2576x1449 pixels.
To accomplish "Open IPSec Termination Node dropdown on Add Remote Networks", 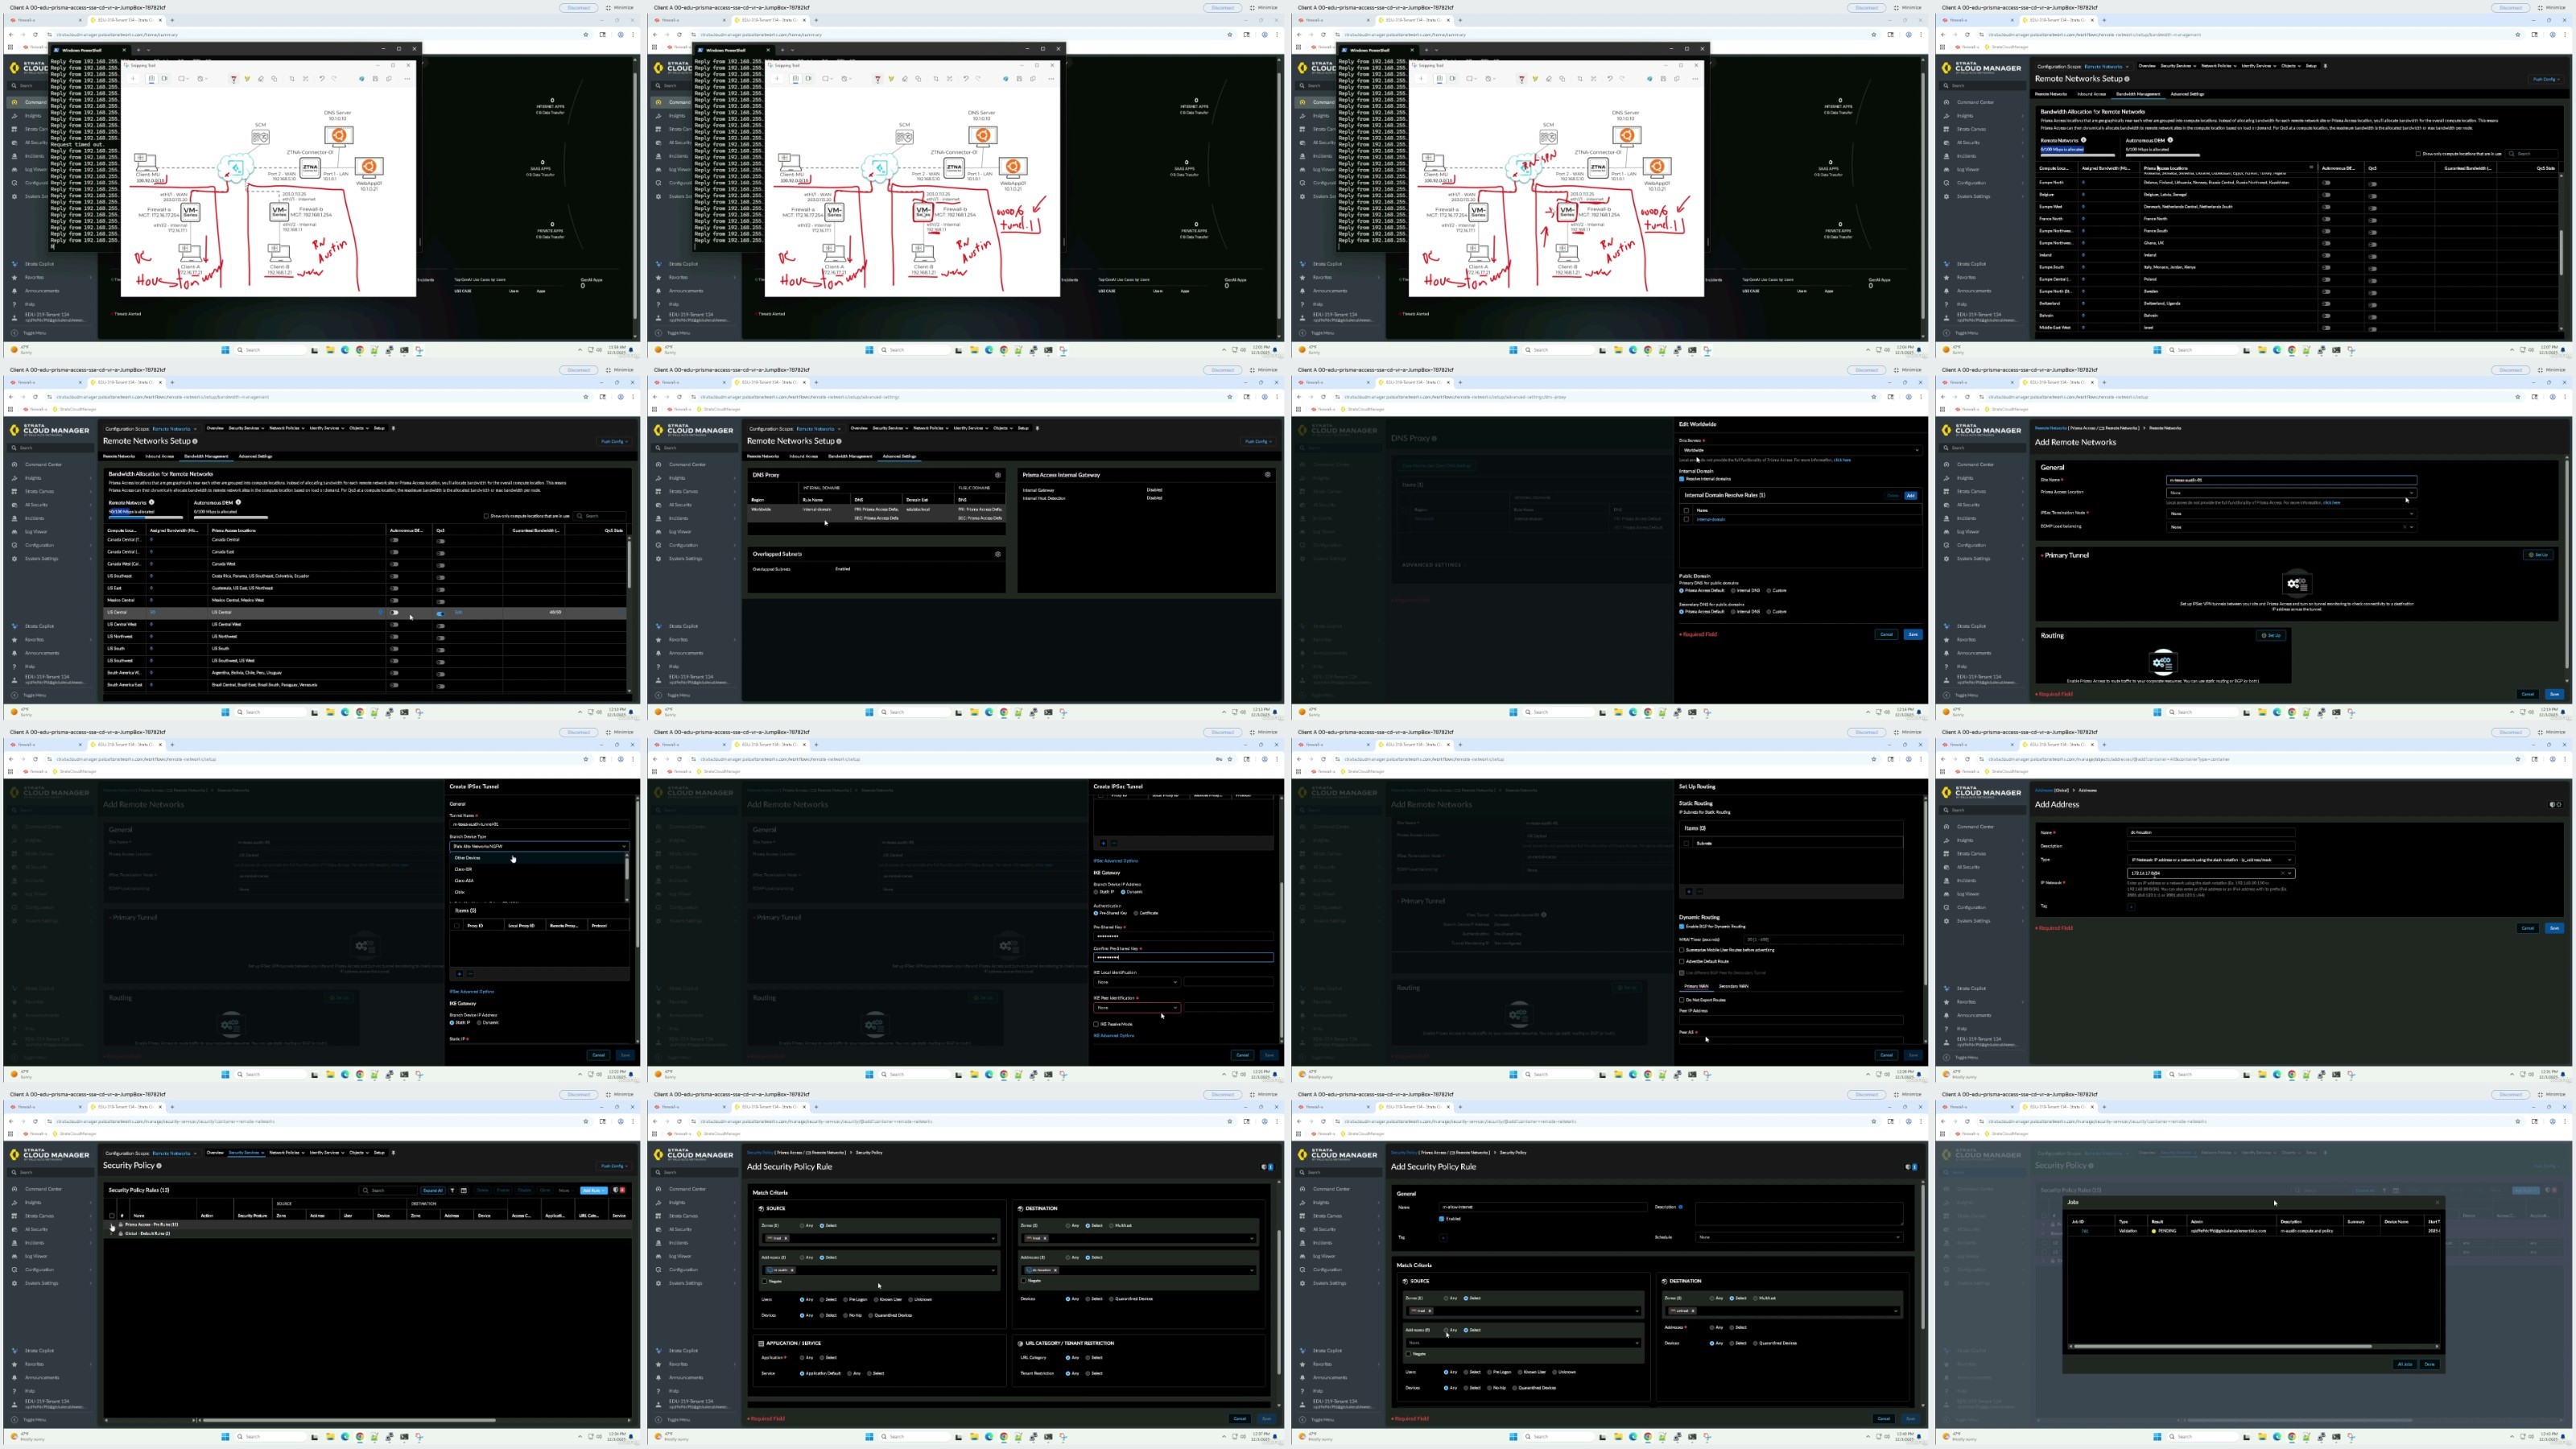I will pos(2291,513).
